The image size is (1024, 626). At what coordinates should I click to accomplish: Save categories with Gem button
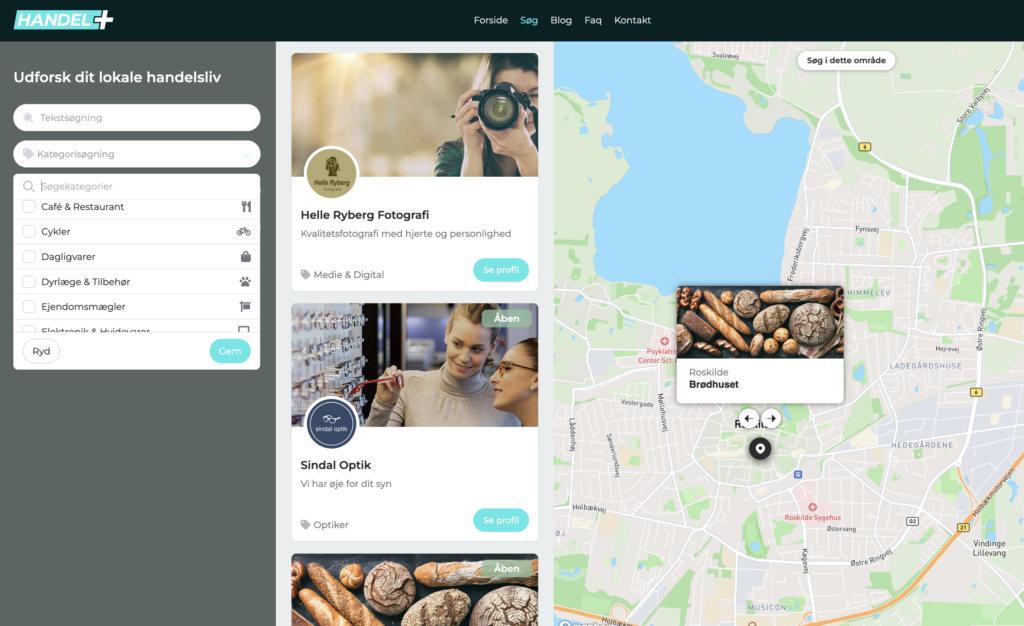click(x=230, y=351)
